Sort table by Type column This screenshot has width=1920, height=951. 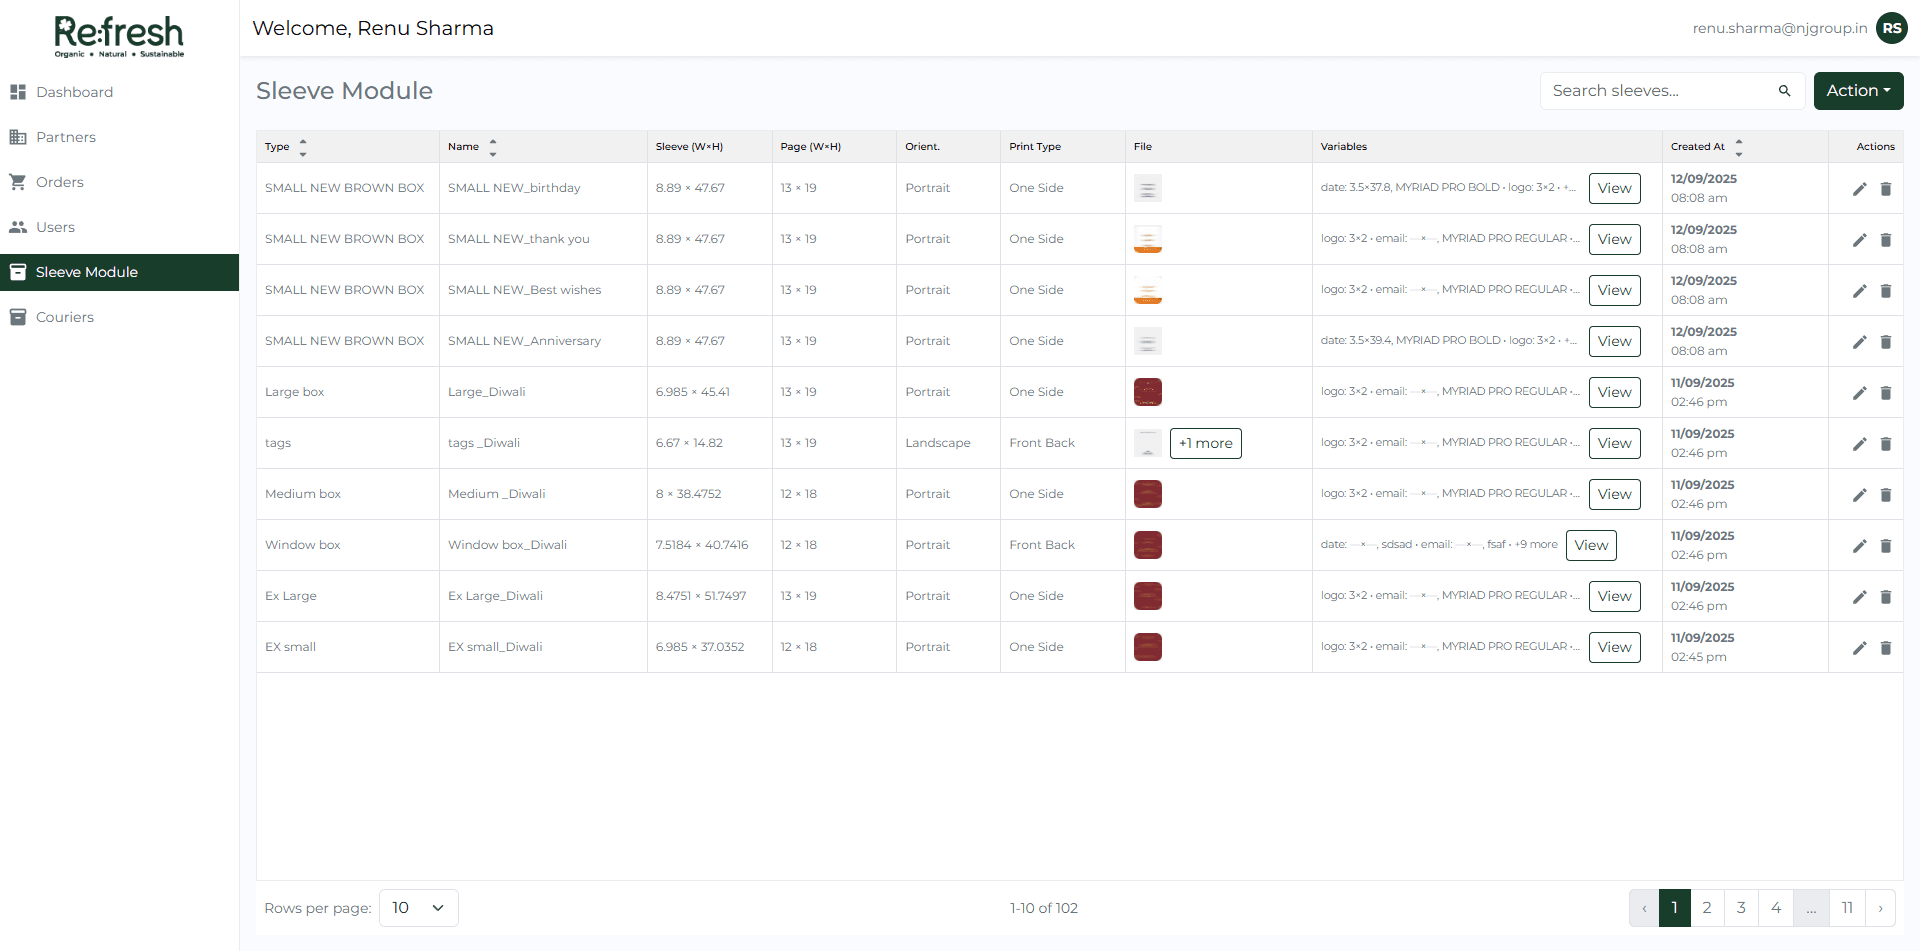(303, 147)
